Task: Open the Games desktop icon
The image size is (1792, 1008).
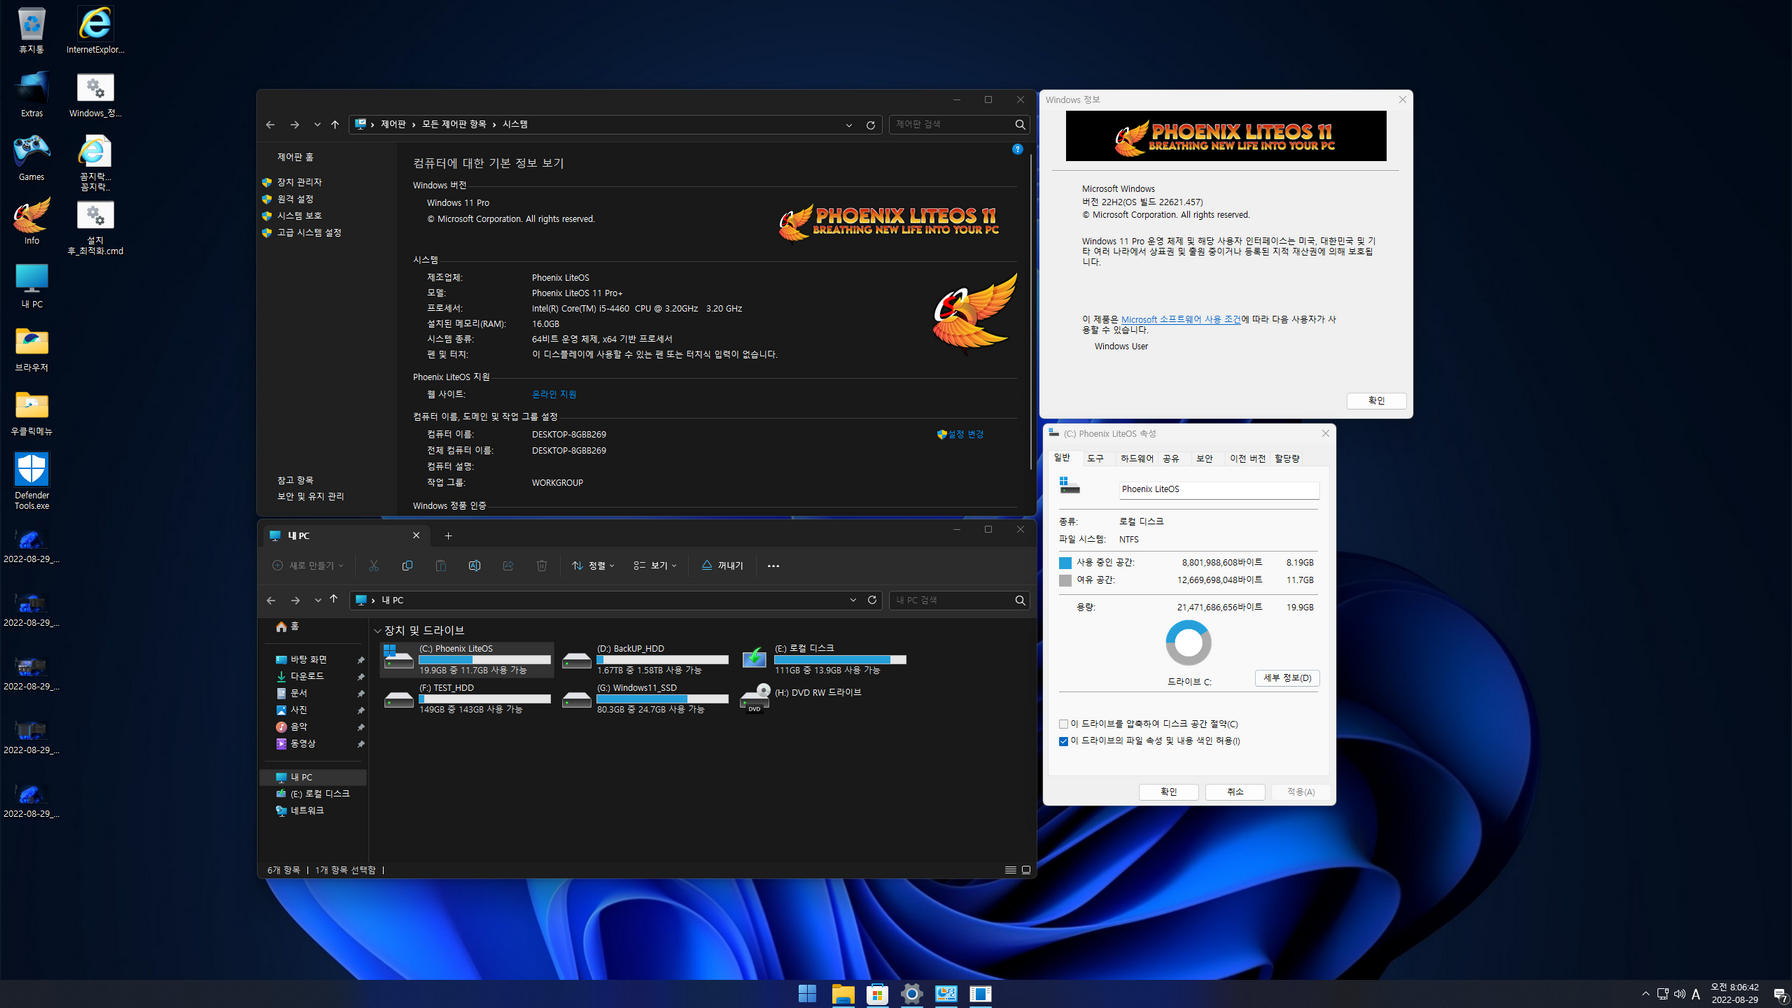Action: (31, 157)
